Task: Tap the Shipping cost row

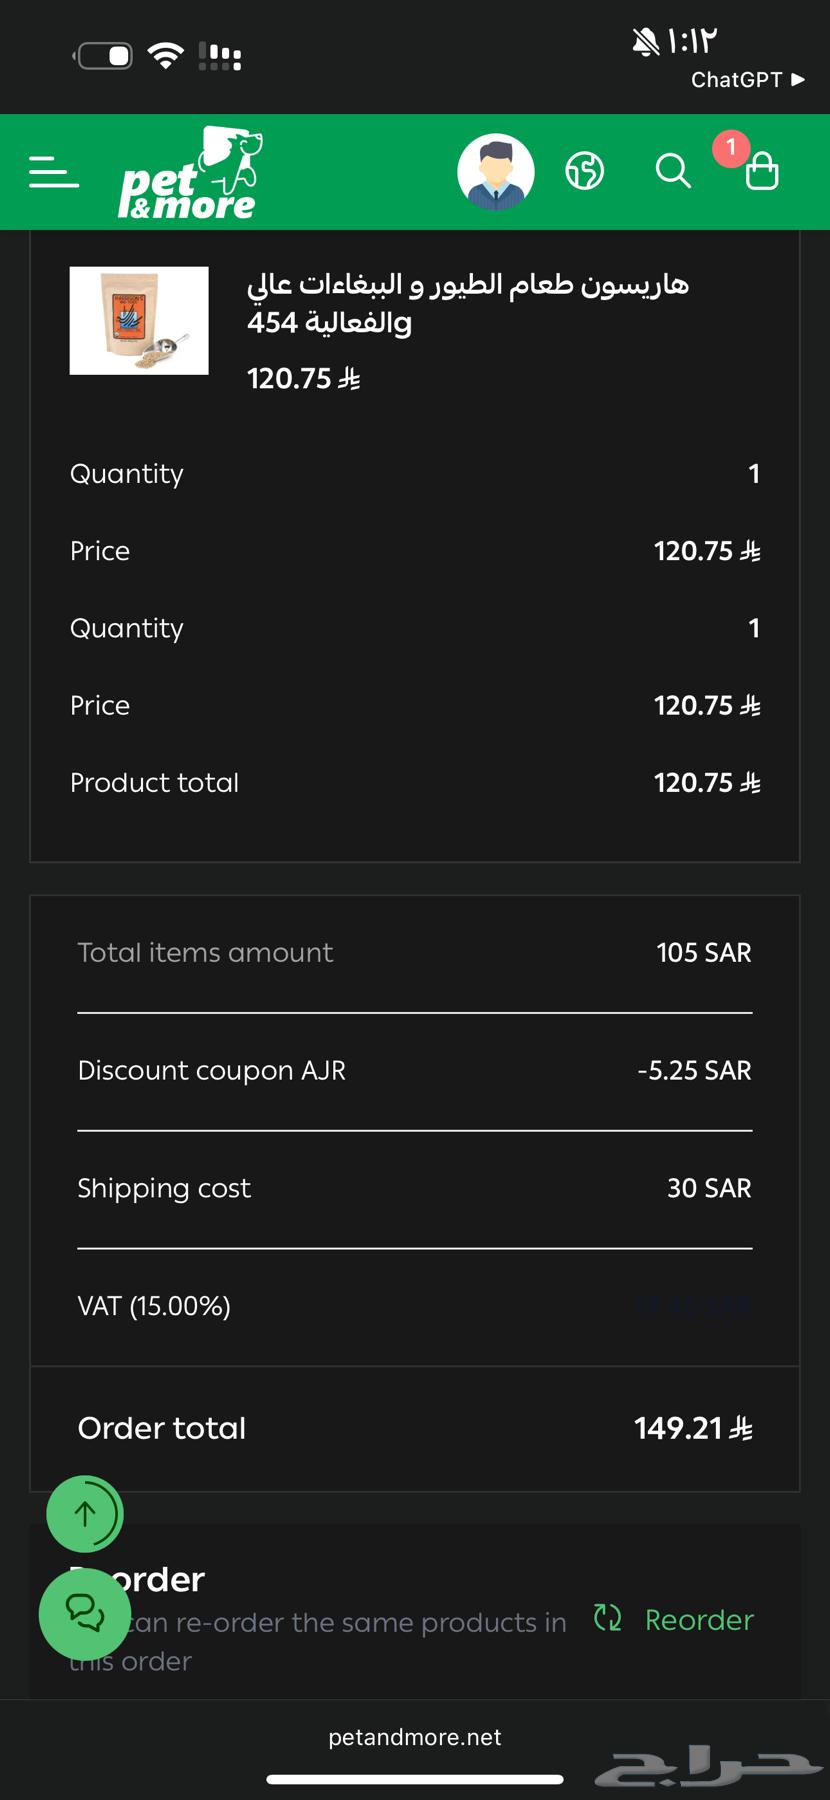Action: pos(415,1189)
